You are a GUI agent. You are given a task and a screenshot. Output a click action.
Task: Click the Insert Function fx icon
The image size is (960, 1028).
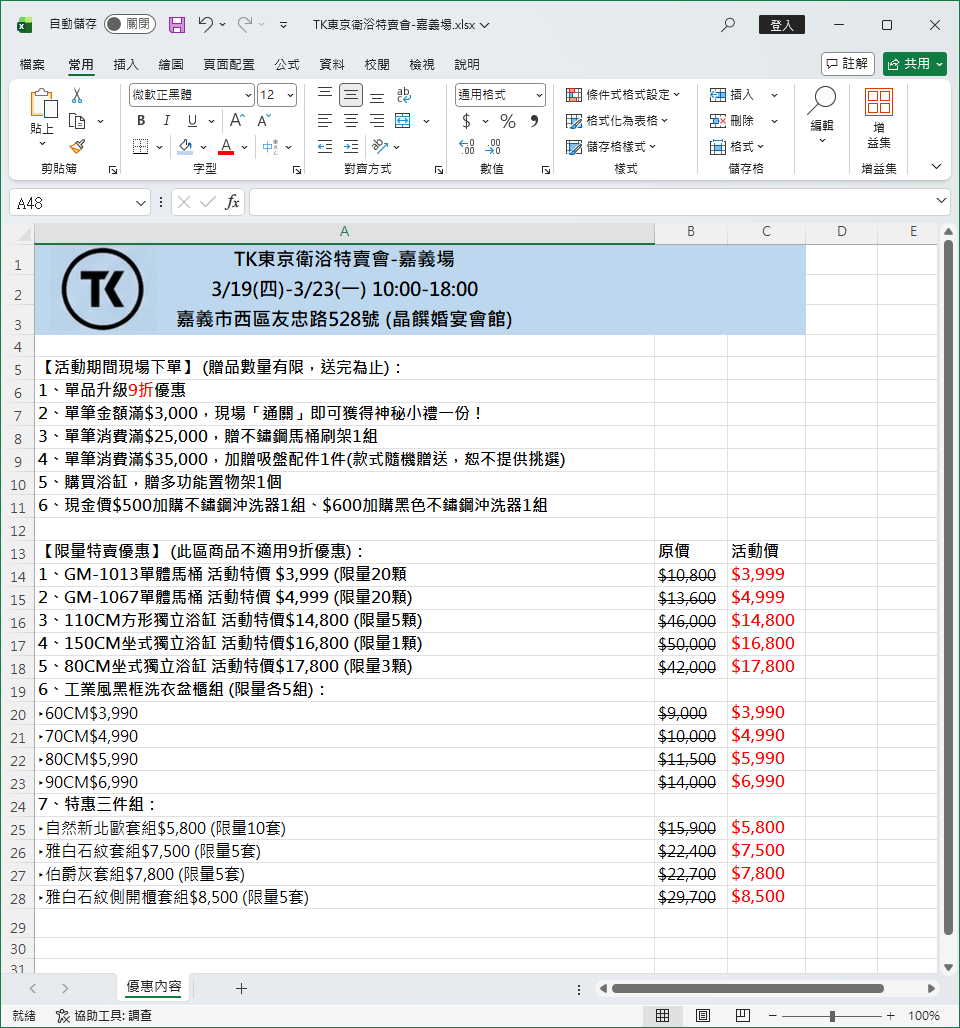point(231,203)
